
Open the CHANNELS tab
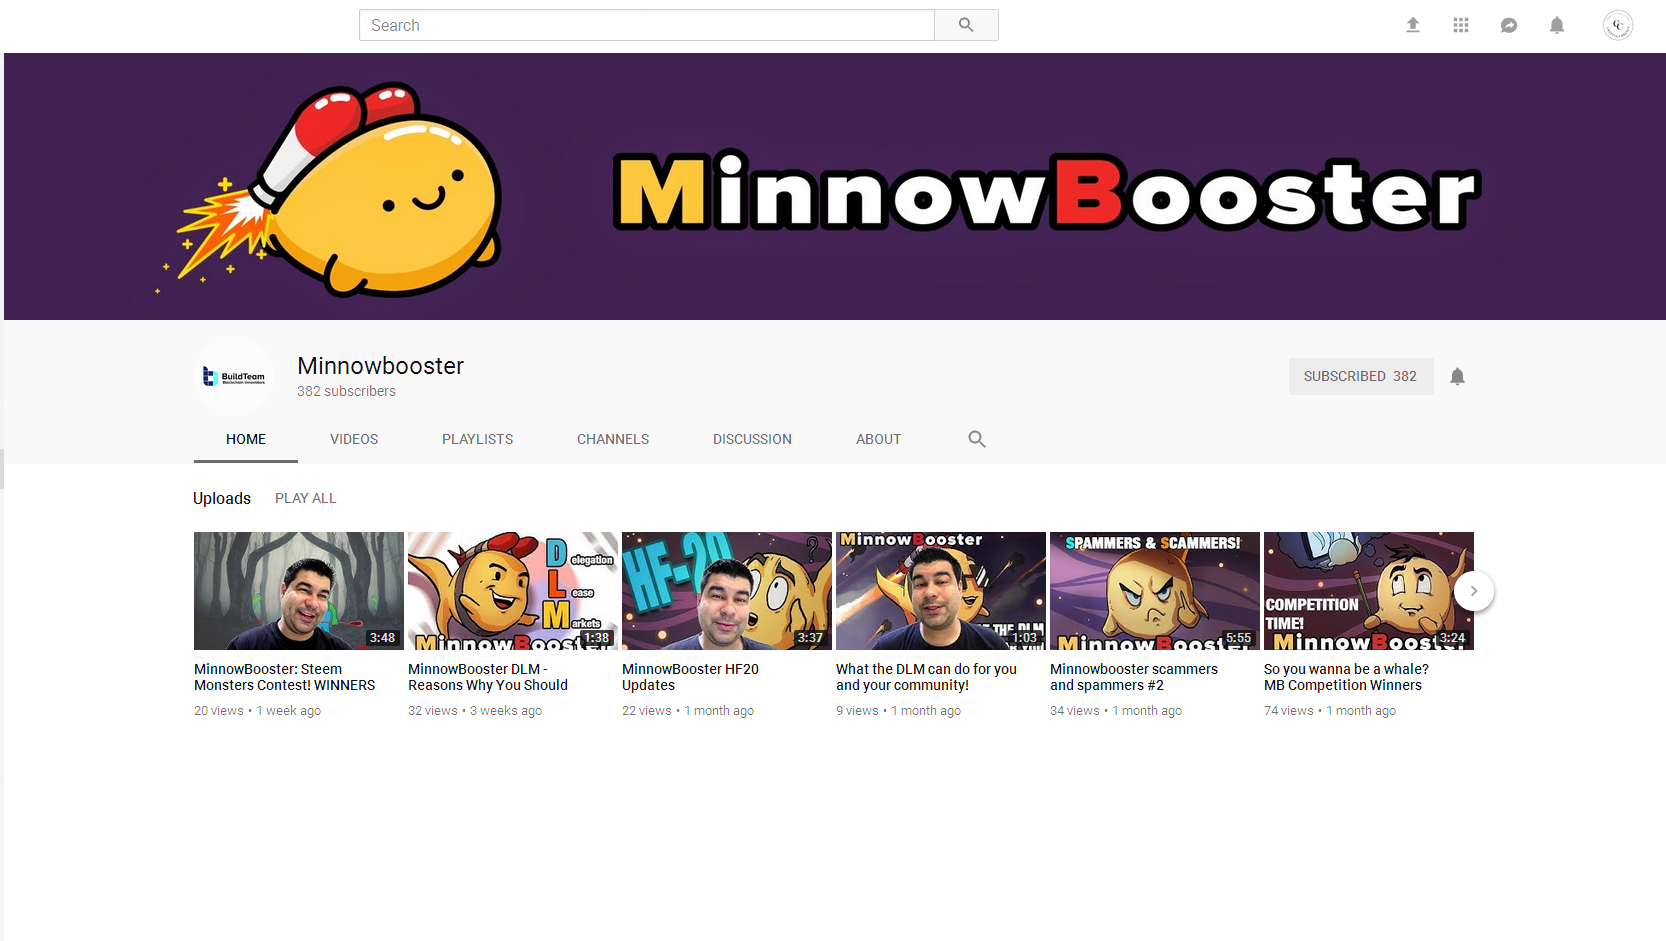pyautogui.click(x=613, y=439)
